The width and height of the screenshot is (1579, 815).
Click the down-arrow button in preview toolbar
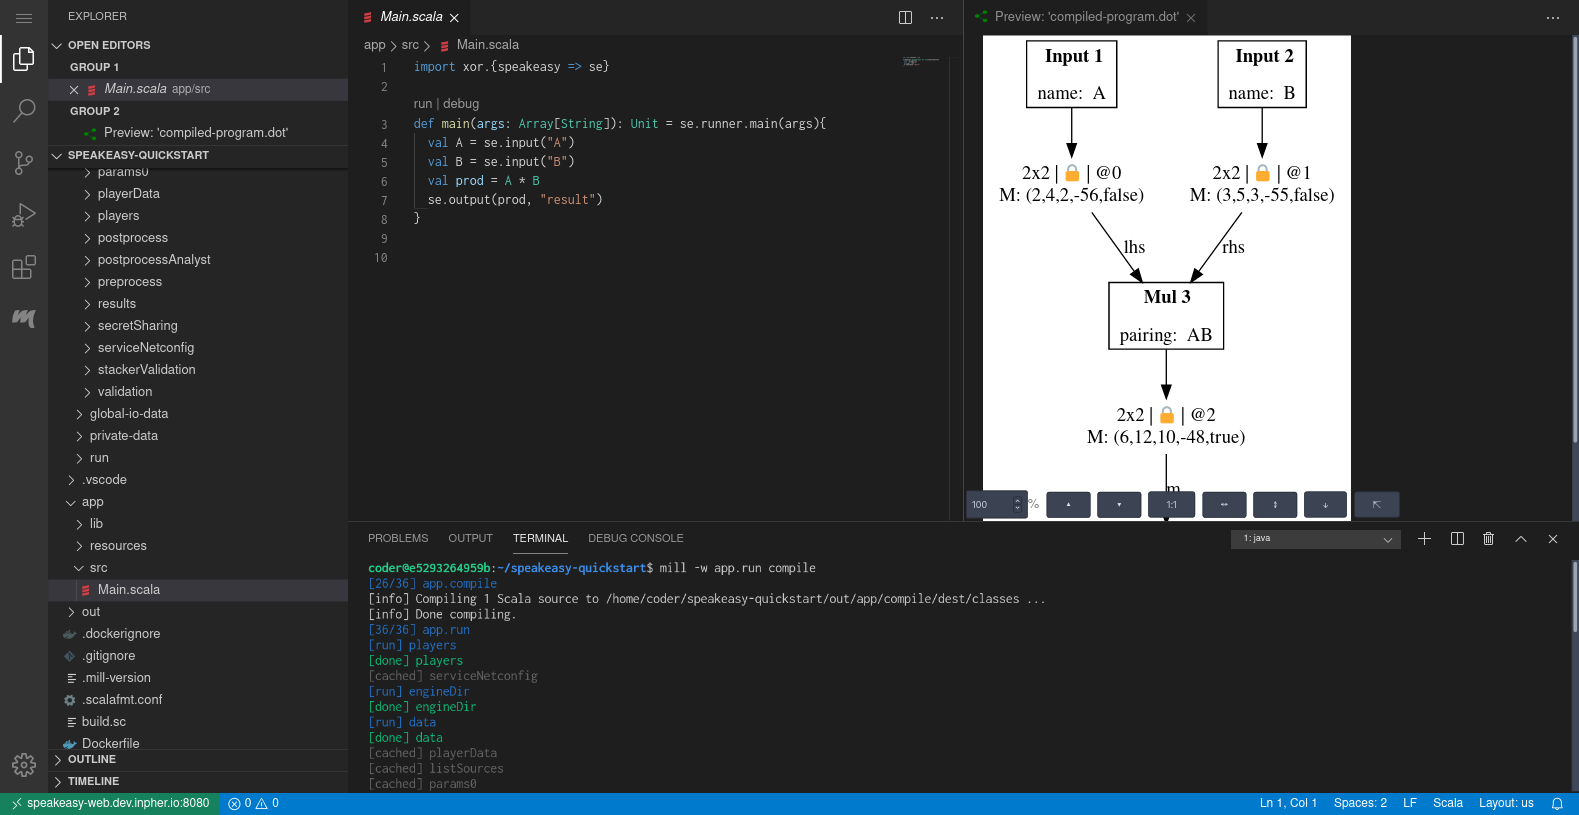click(1325, 504)
